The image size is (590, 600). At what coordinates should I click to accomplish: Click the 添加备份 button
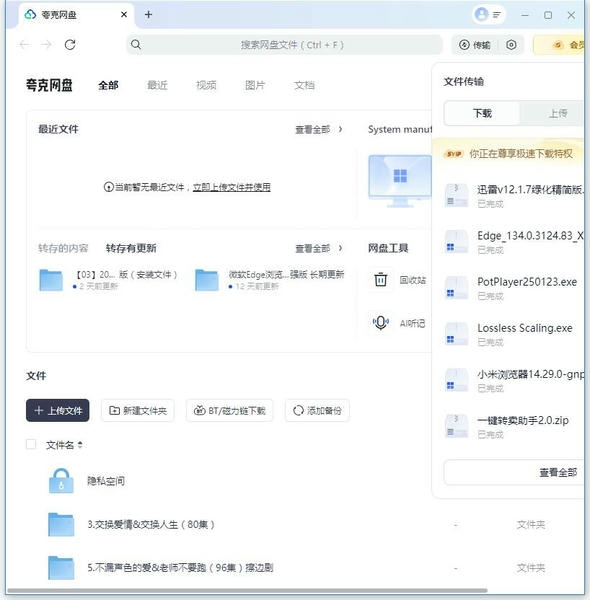point(317,411)
